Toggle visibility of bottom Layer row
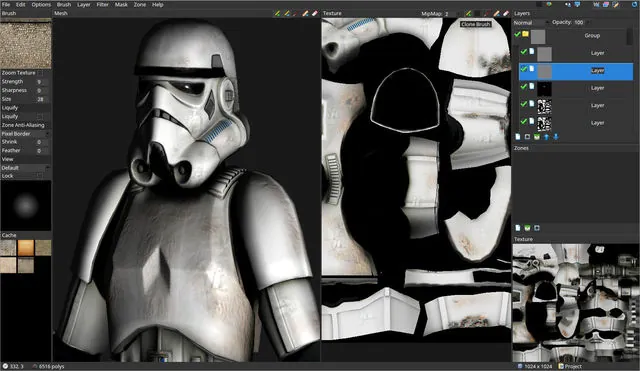Image resolution: width=640 pixels, height=371 pixels. coord(524,121)
